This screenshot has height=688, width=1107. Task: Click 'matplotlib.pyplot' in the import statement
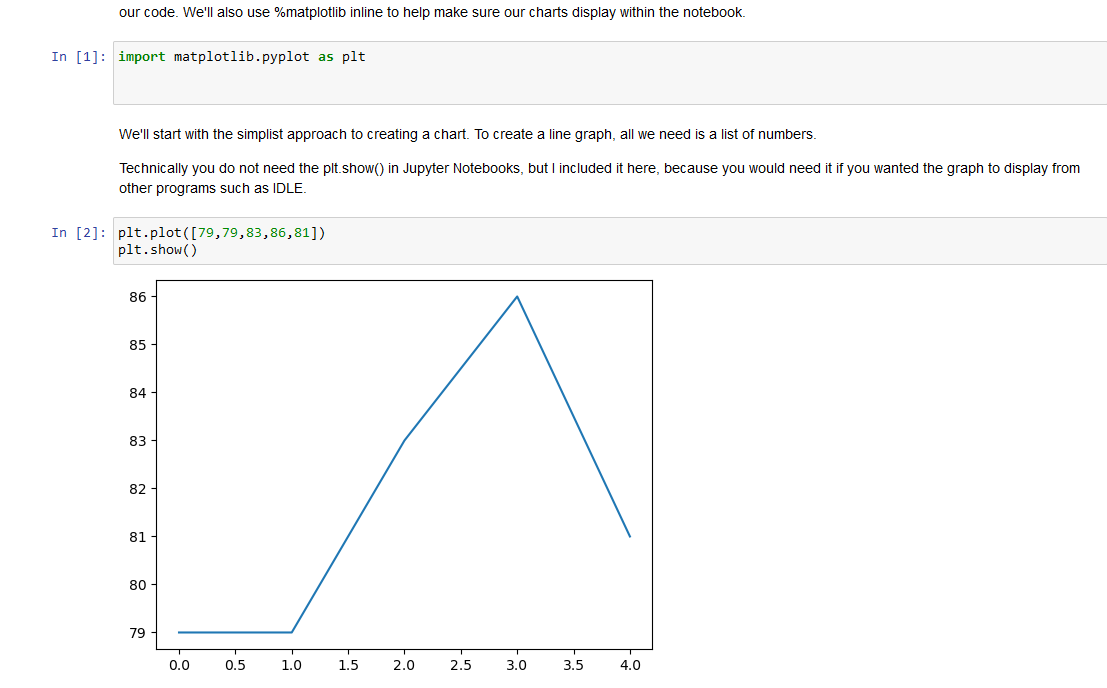pos(241,57)
